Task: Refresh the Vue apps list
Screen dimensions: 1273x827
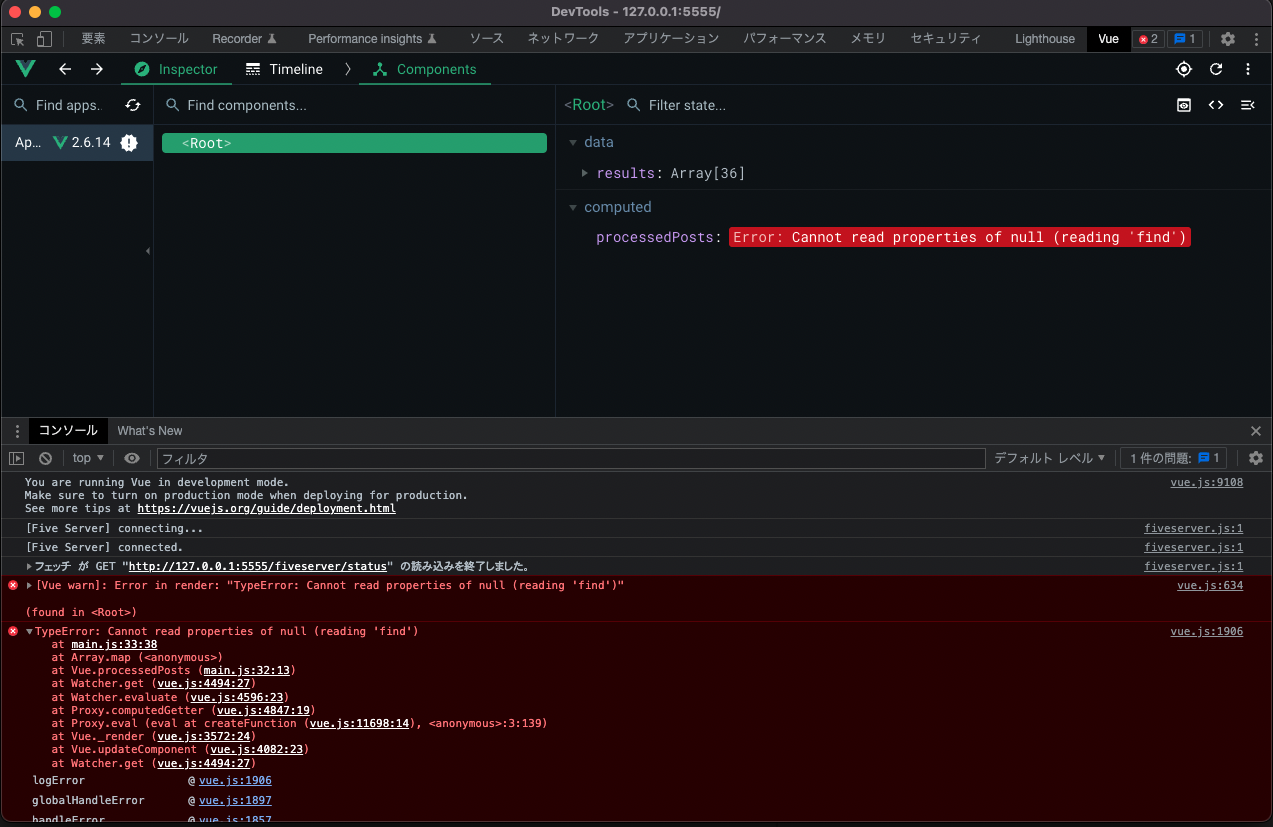Action: pos(133,105)
